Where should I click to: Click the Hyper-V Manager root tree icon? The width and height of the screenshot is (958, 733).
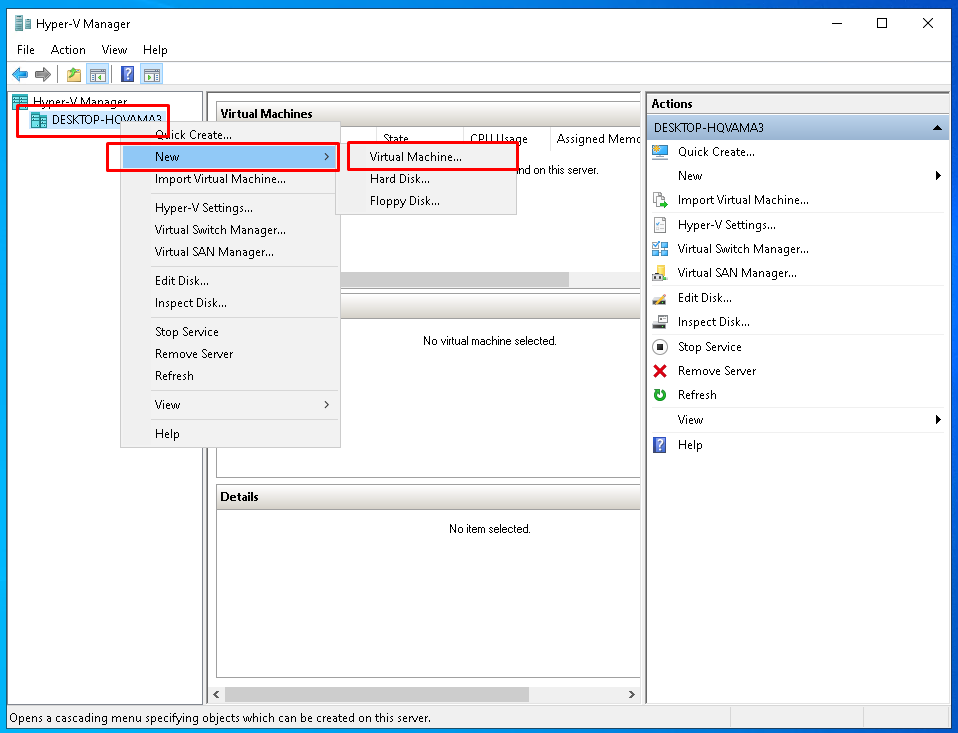[x=20, y=101]
